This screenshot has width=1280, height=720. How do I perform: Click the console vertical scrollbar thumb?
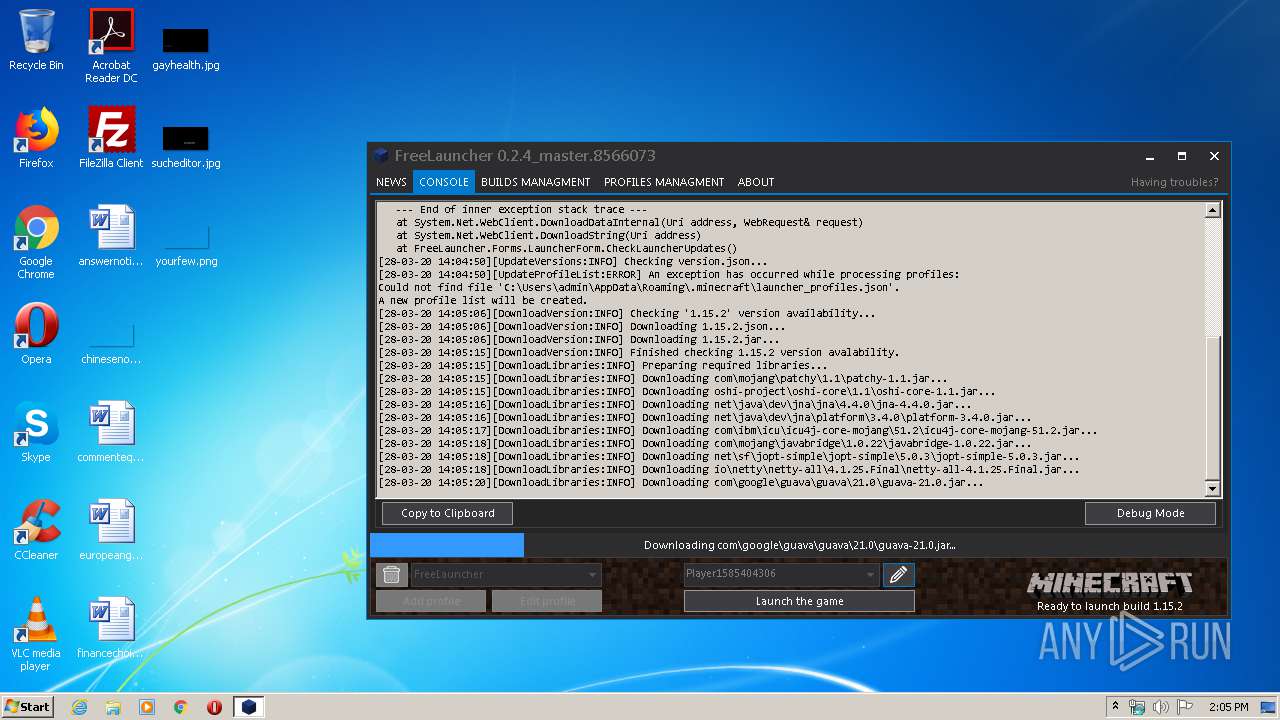[1213, 408]
